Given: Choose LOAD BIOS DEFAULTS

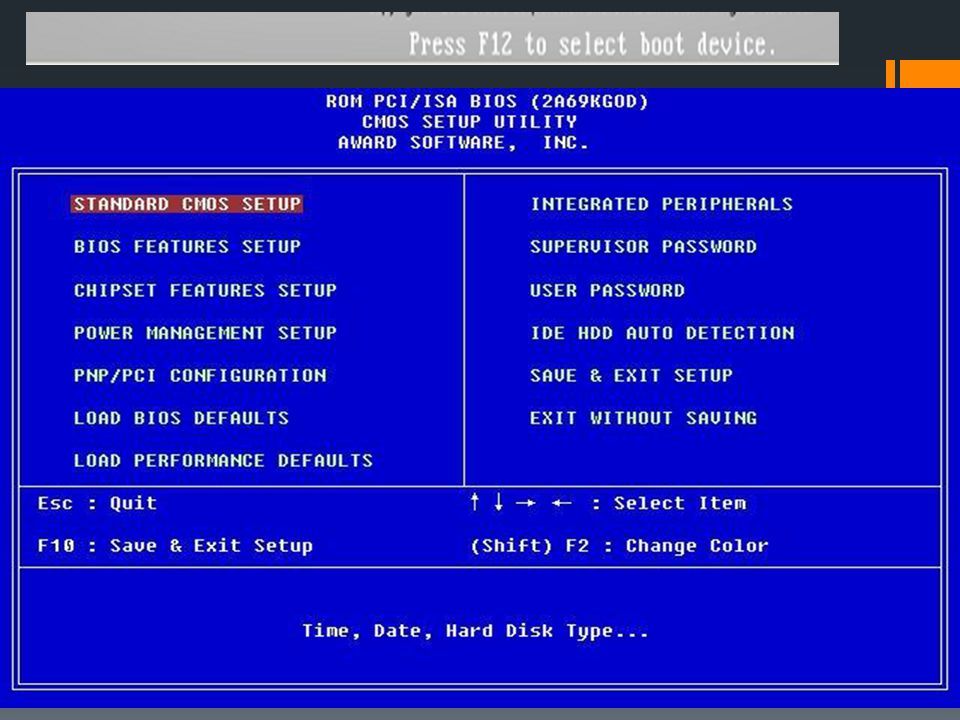Looking at the screenshot, I should [181, 418].
